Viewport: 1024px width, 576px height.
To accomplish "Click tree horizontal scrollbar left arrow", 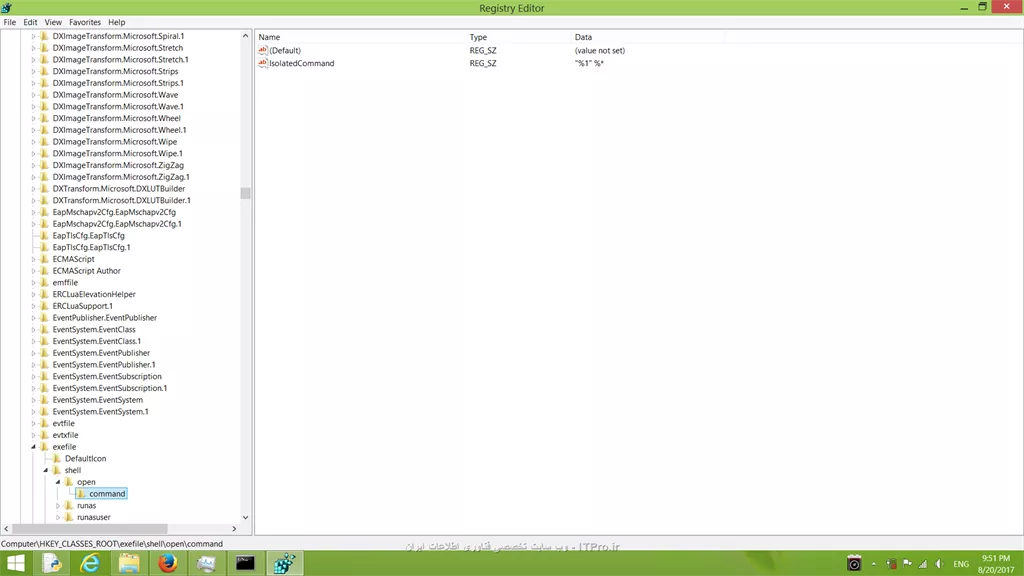I will (7, 528).
